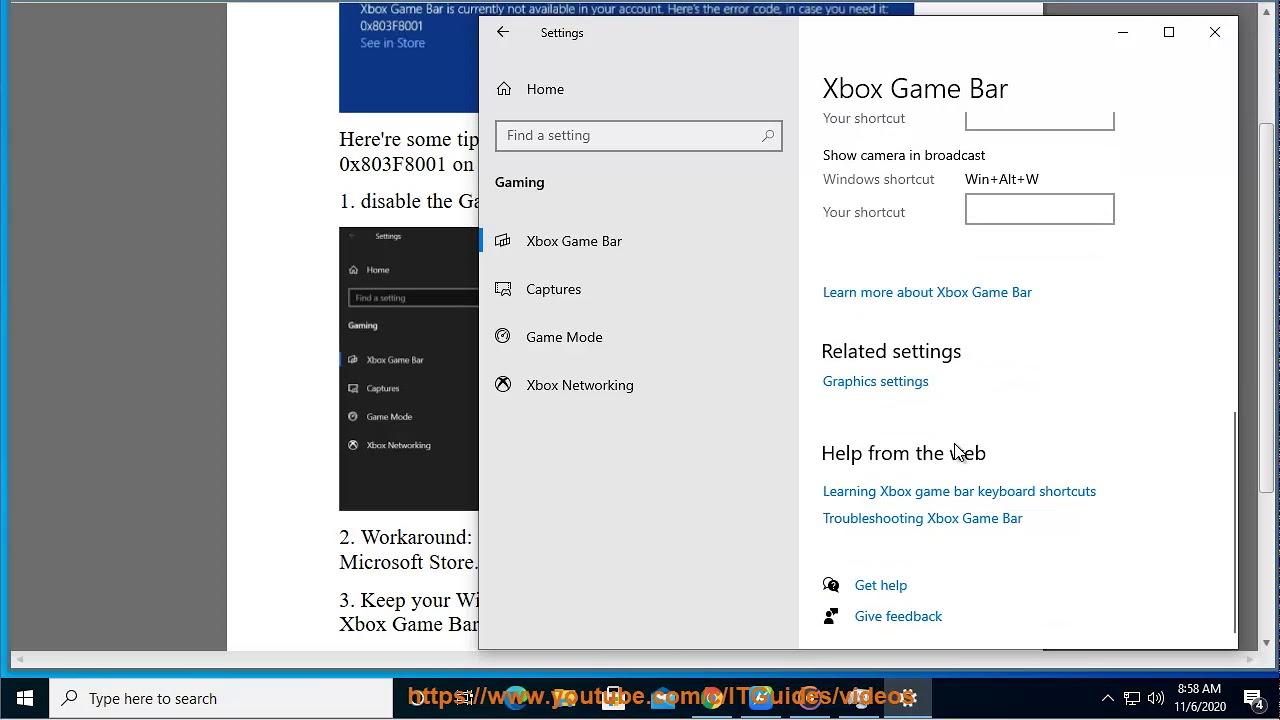Click the Captures sidebar icon

pos(503,289)
